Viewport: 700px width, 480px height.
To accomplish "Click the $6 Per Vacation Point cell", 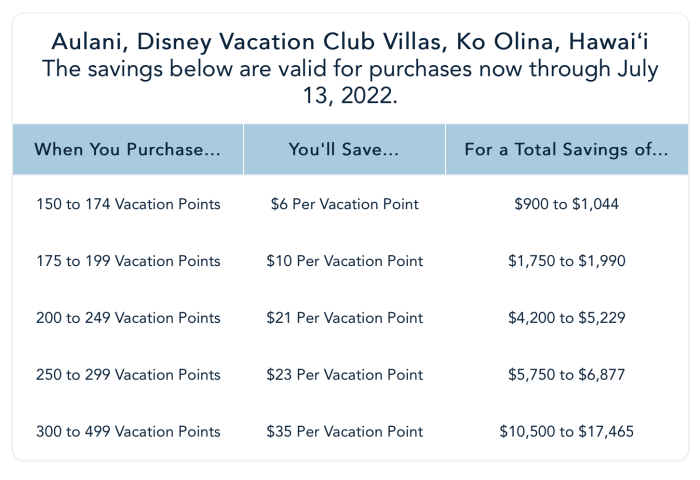I will 345,204.
